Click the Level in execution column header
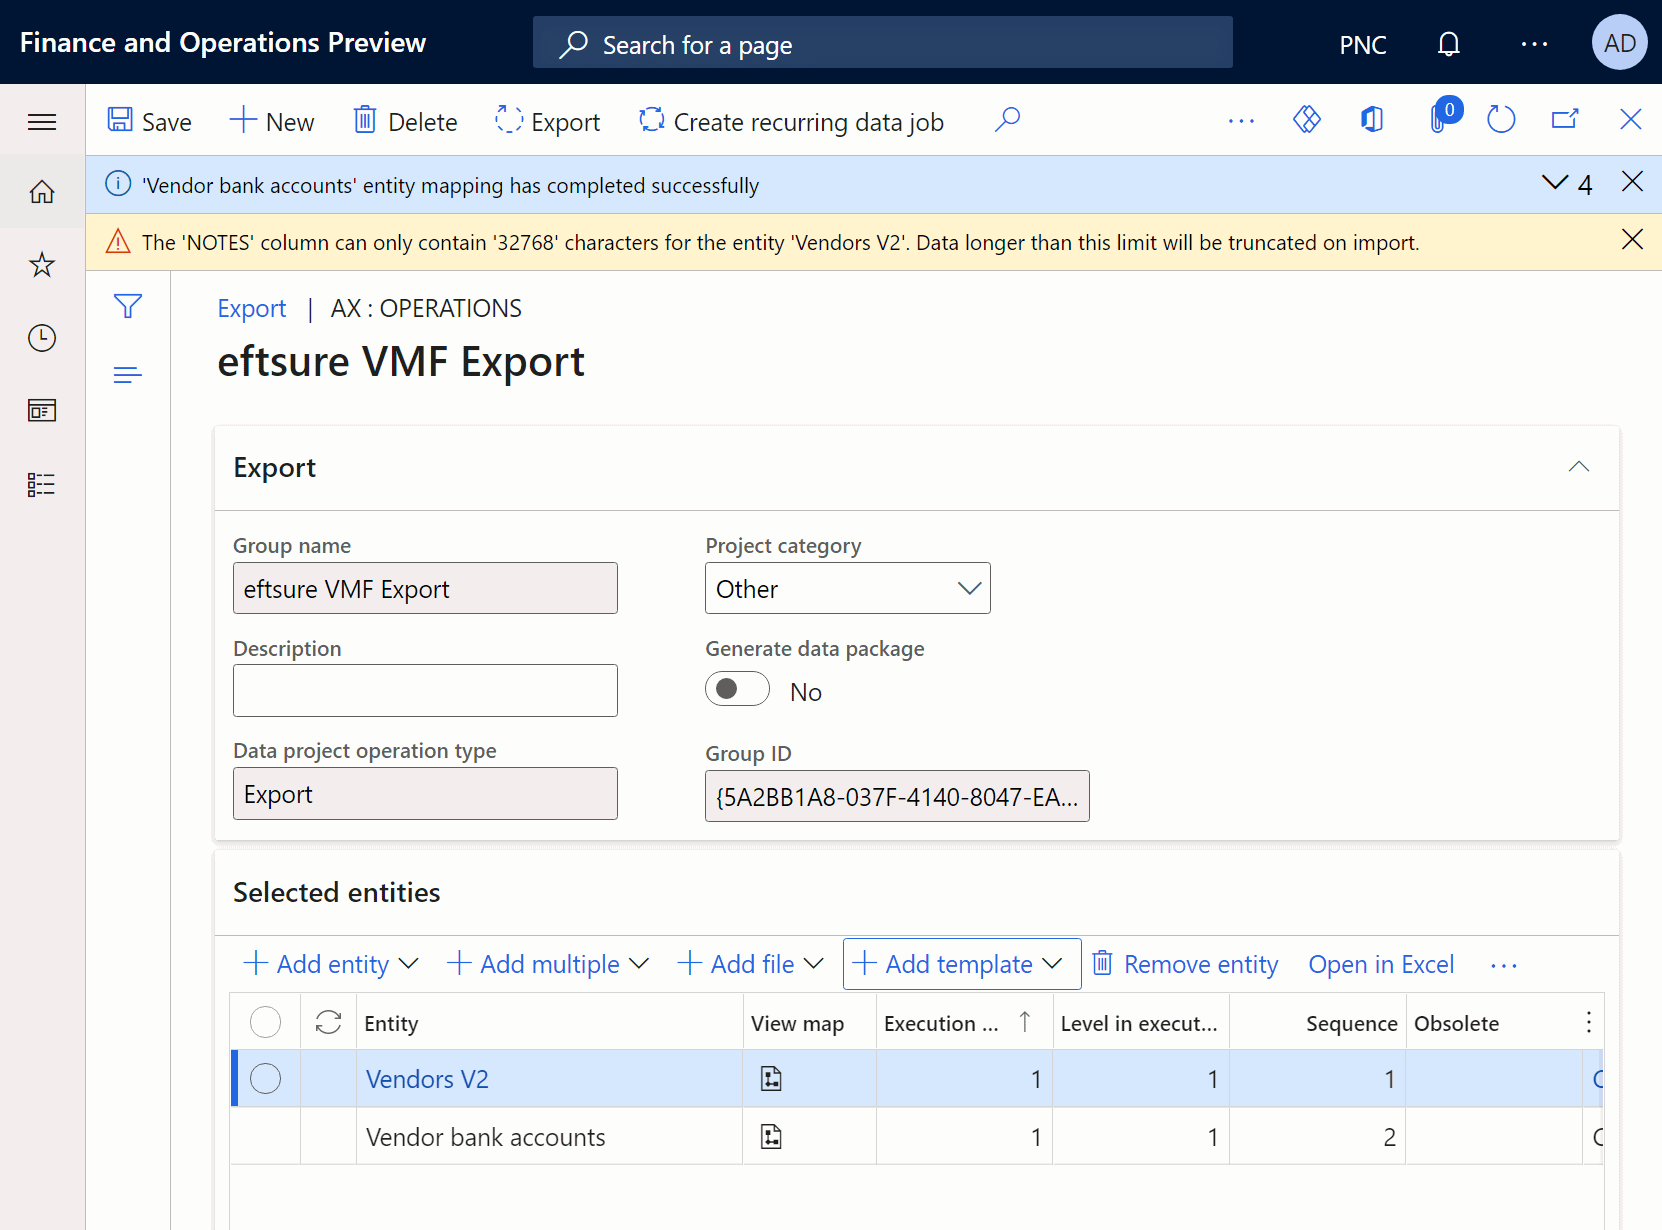This screenshot has height=1230, width=1662. 1141,1023
